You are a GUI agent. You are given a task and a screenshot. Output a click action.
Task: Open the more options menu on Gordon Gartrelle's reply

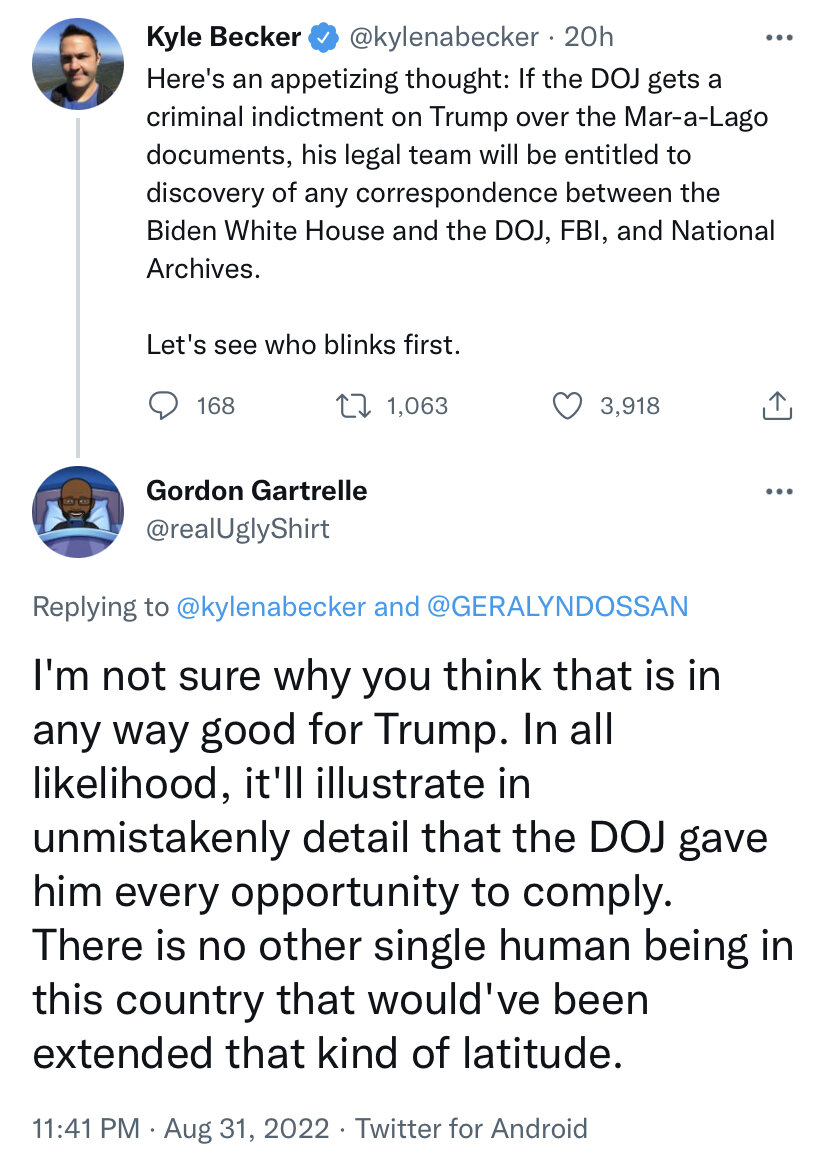pos(778,492)
